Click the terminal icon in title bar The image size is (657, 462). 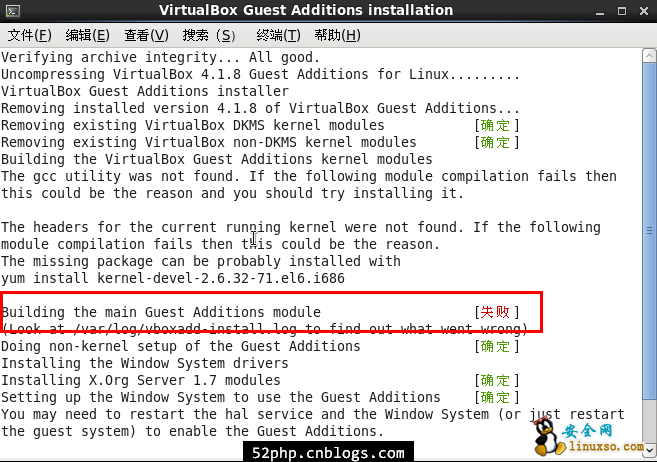pyautogui.click(x=12, y=11)
